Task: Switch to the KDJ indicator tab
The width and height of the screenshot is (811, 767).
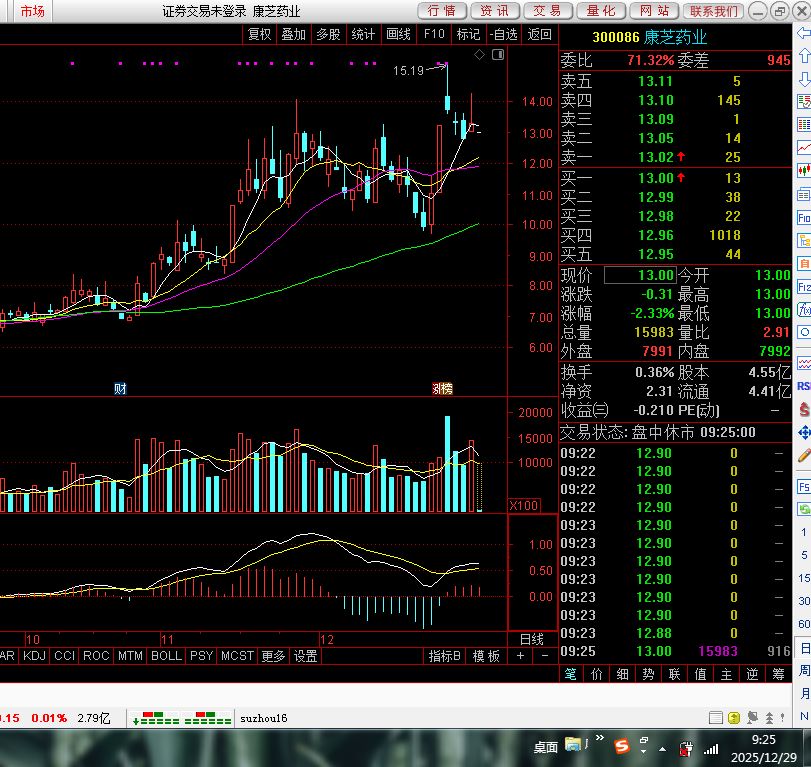Action: 35,656
